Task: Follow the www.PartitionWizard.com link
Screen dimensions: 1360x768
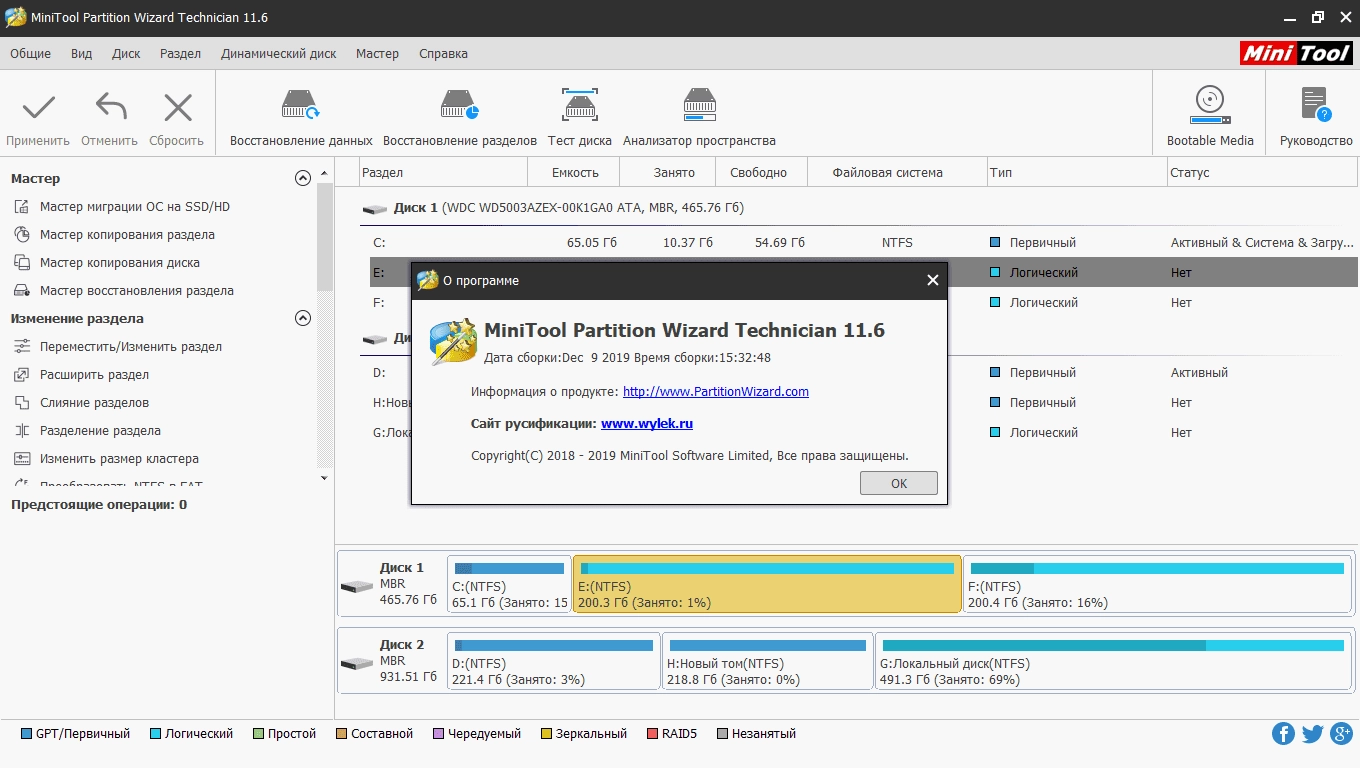Action: tap(716, 391)
